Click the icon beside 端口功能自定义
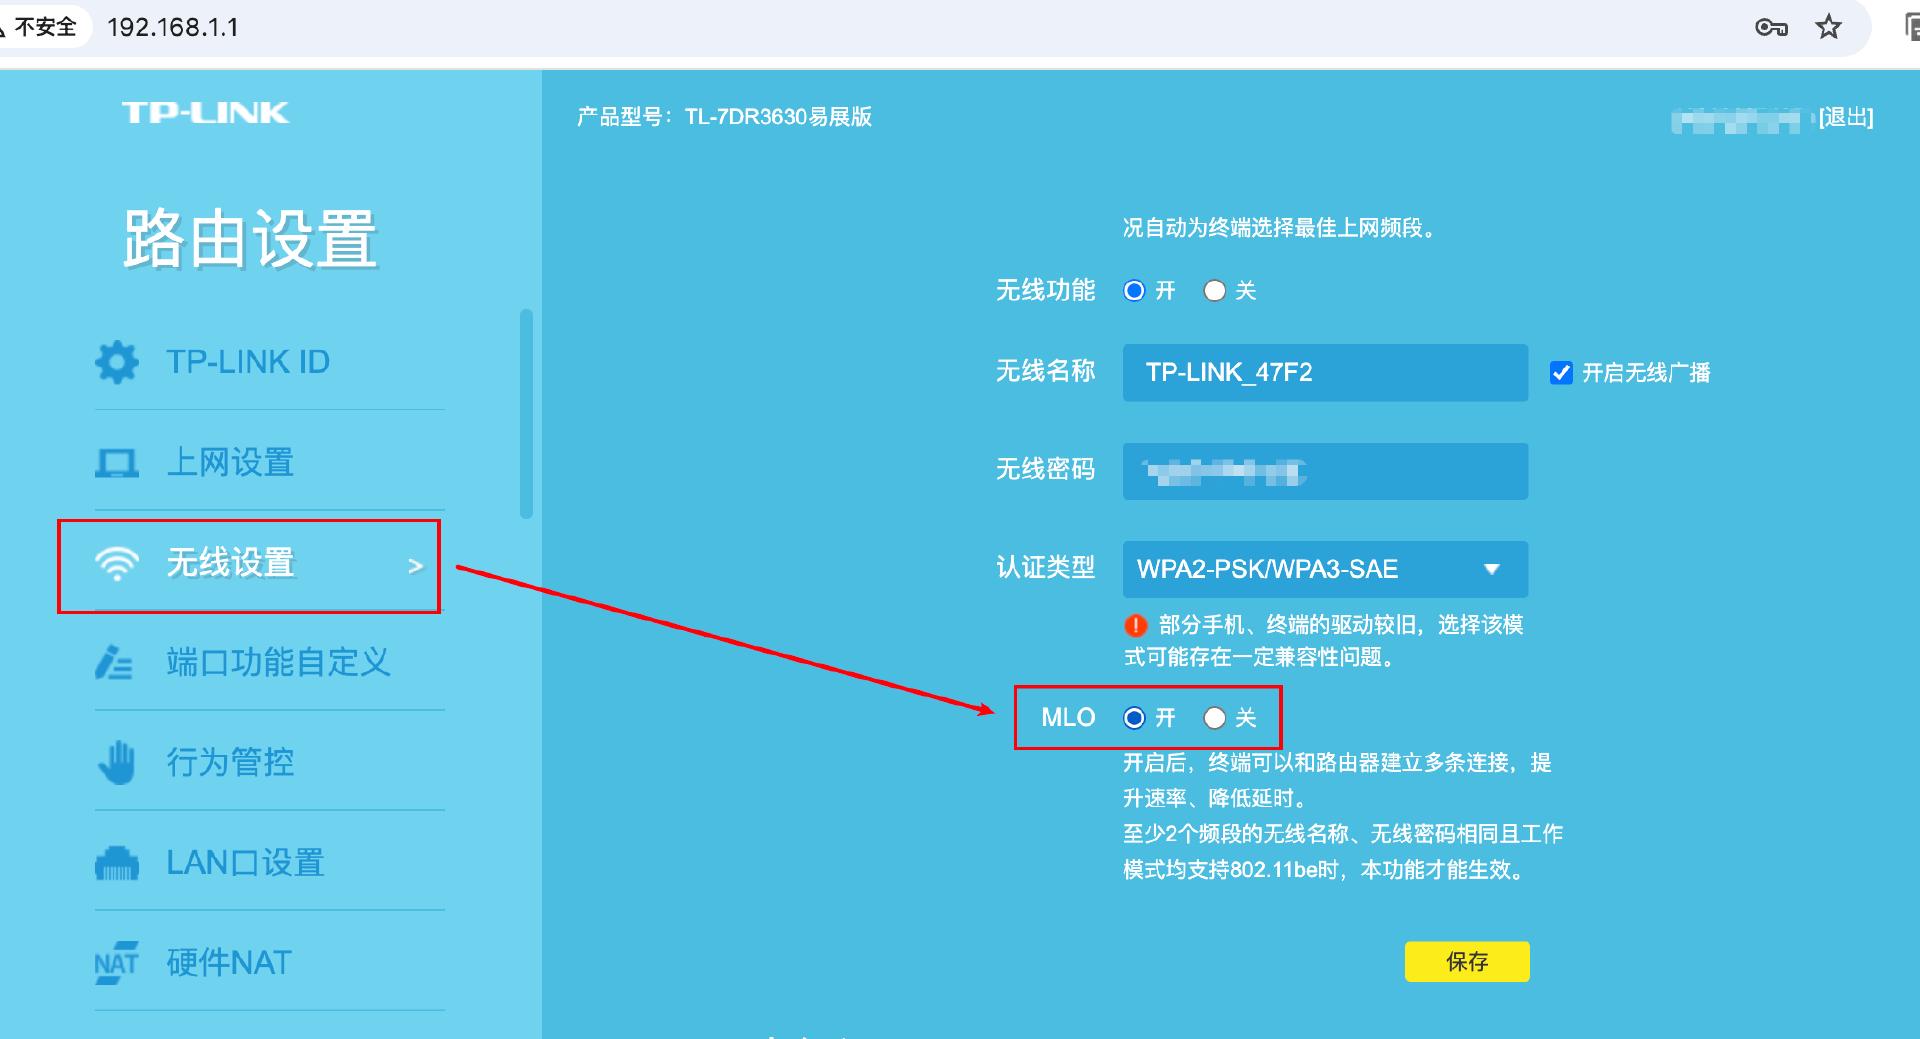The height and width of the screenshot is (1039, 1920). 114,663
